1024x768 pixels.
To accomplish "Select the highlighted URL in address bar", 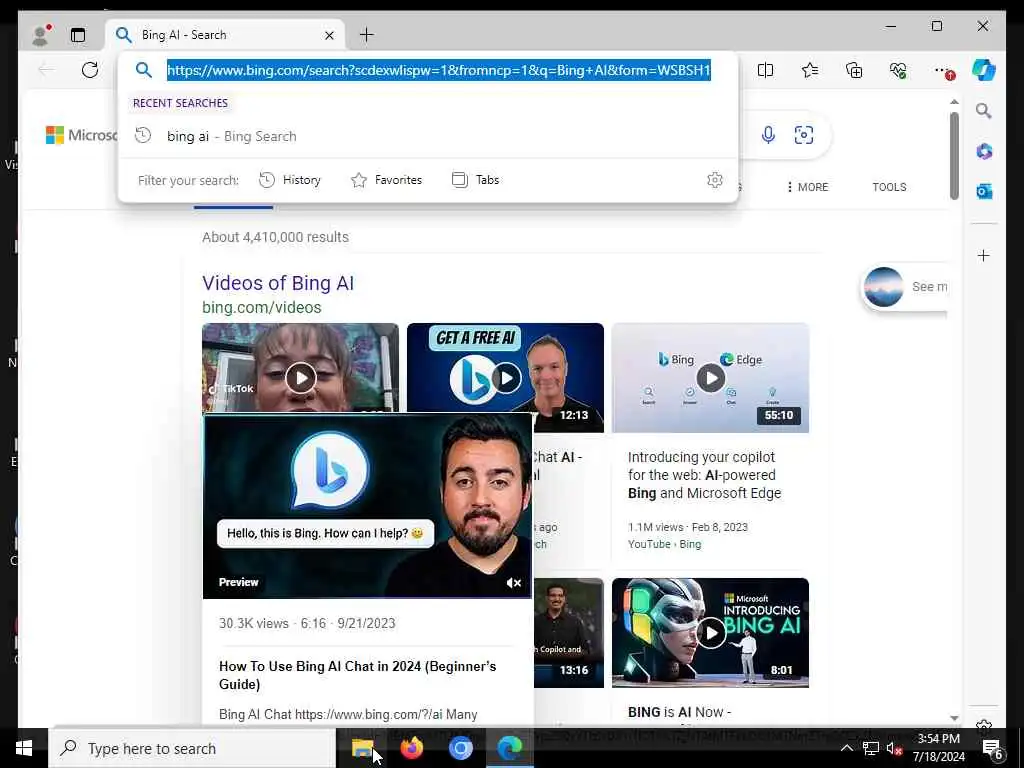I will coord(438,70).
